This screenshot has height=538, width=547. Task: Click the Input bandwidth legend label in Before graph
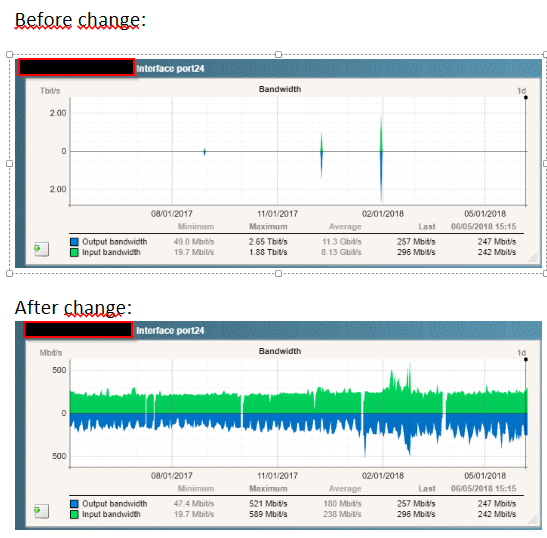click(x=111, y=252)
